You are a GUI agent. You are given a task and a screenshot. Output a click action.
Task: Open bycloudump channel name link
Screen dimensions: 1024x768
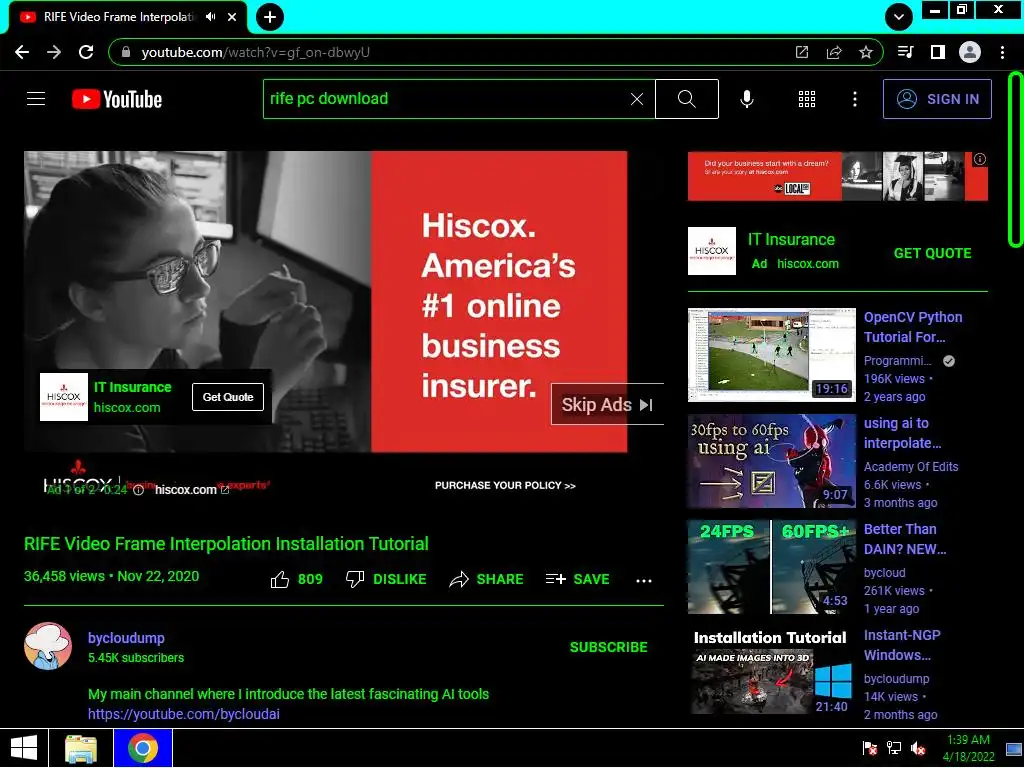pyautogui.click(x=126, y=638)
